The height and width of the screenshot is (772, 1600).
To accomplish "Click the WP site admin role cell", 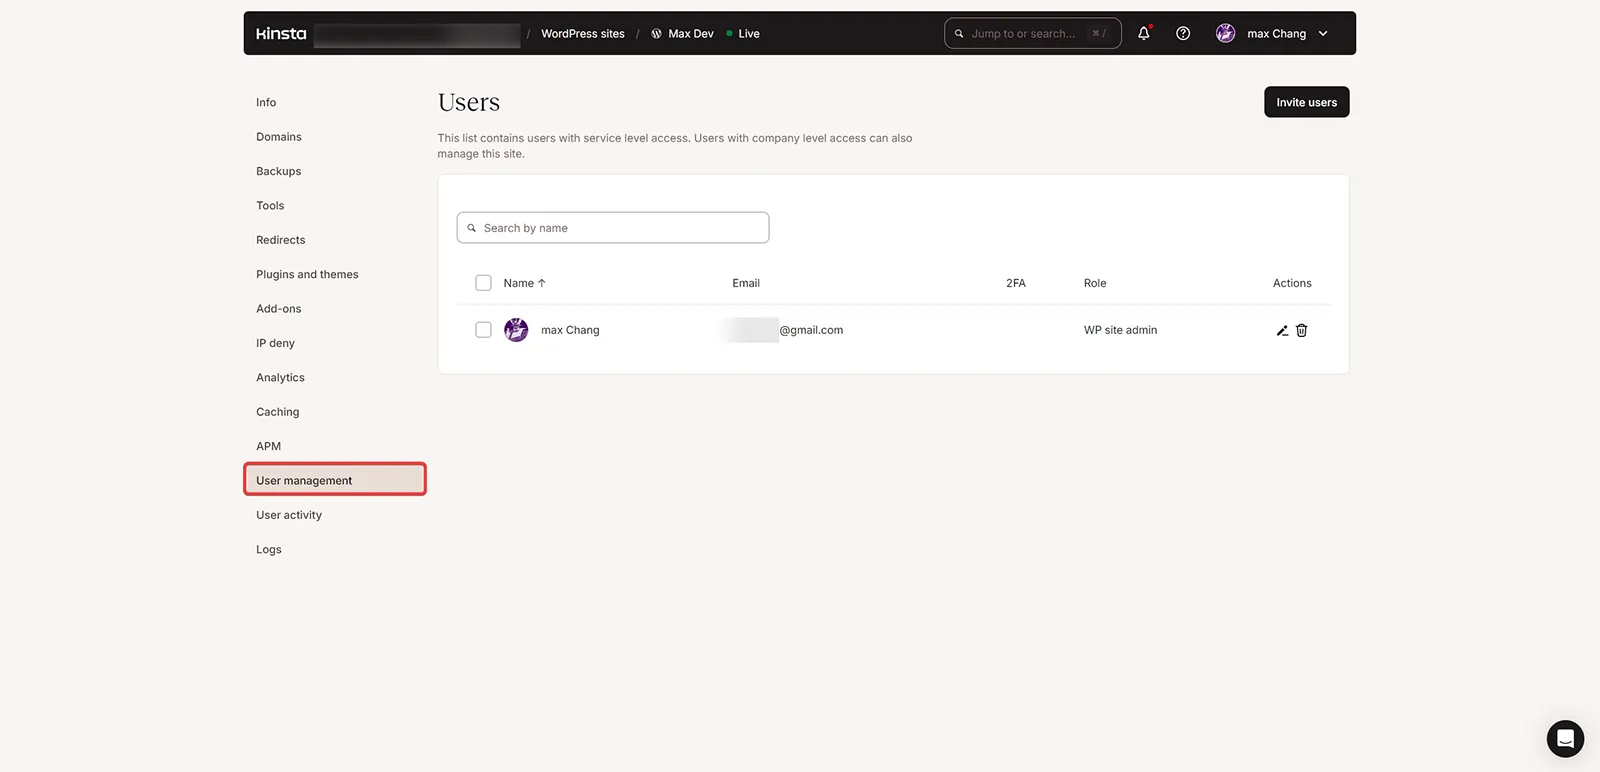I will click(x=1120, y=330).
